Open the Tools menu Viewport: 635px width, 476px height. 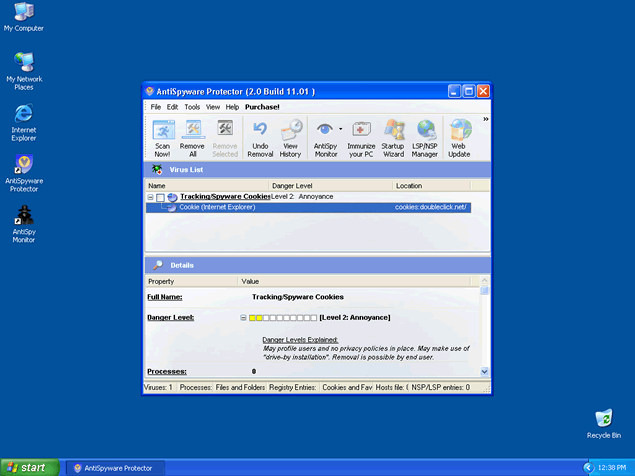[x=192, y=107]
